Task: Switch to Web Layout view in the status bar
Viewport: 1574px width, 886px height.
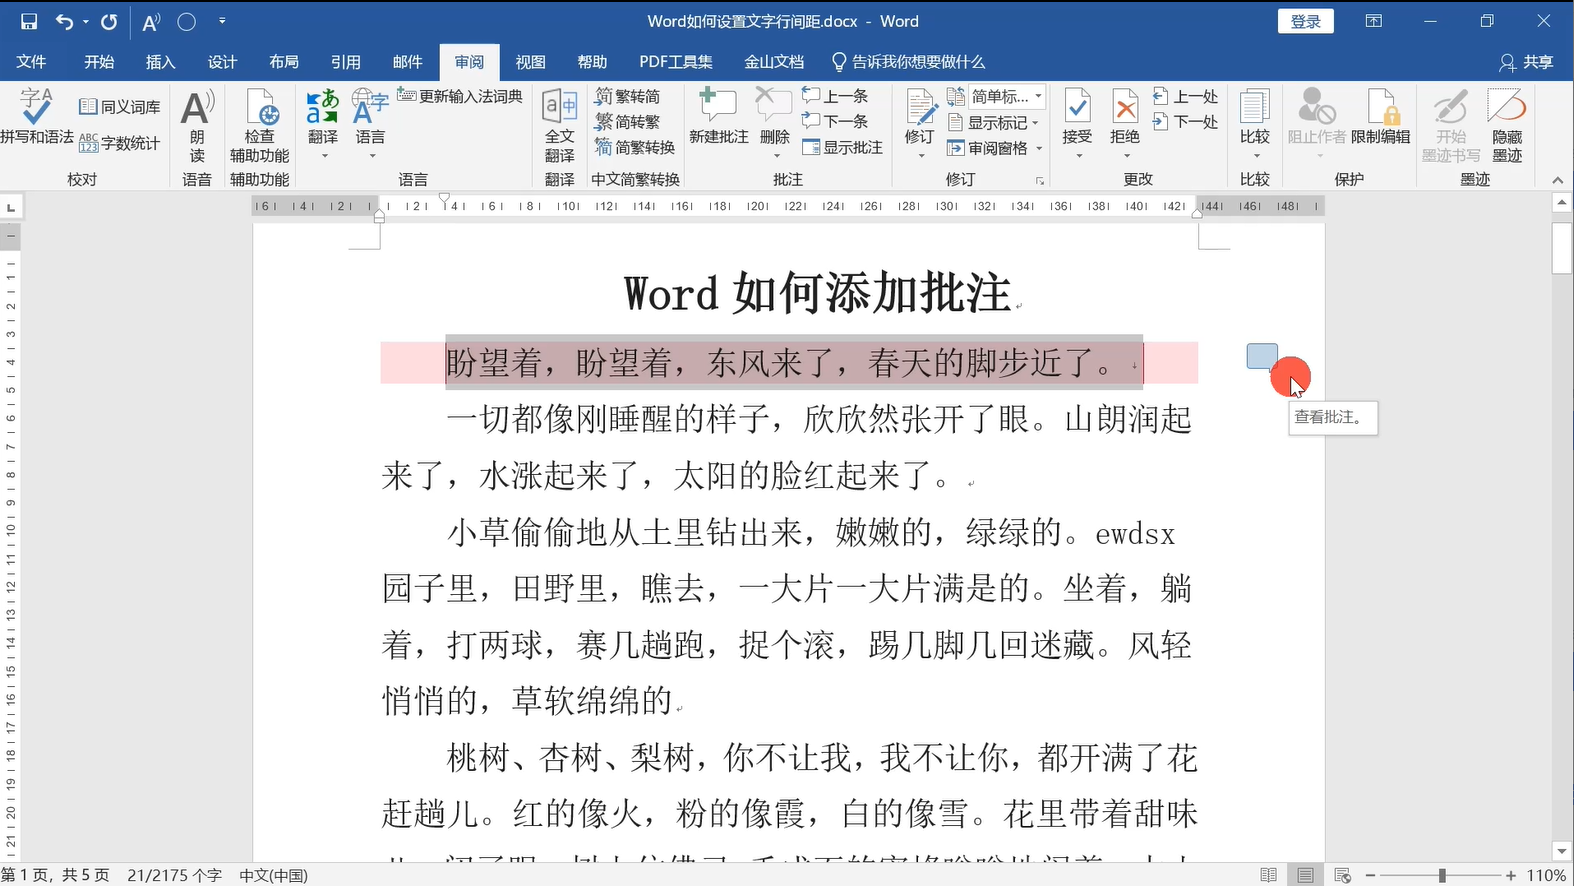Action: point(1342,875)
